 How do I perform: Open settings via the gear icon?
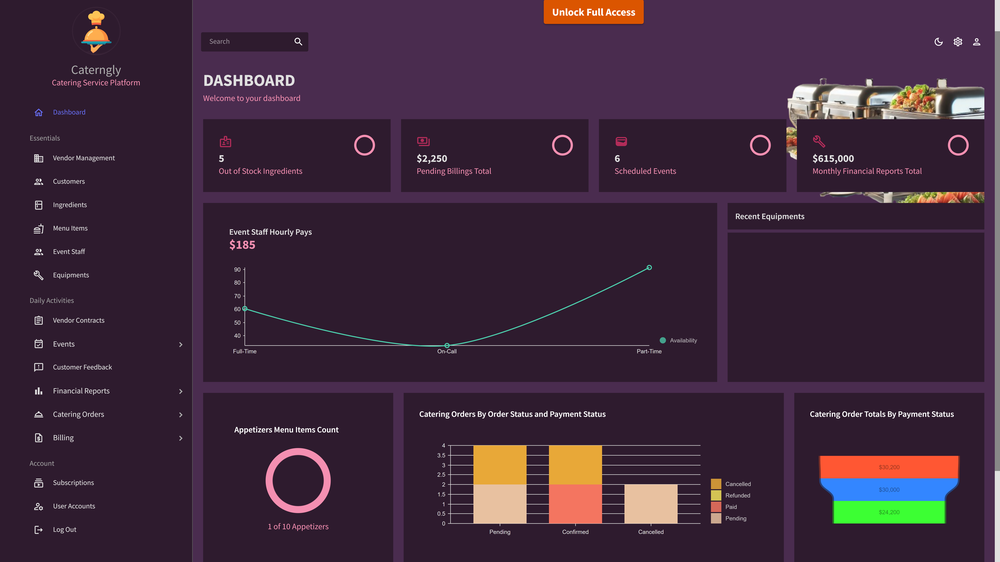957,42
